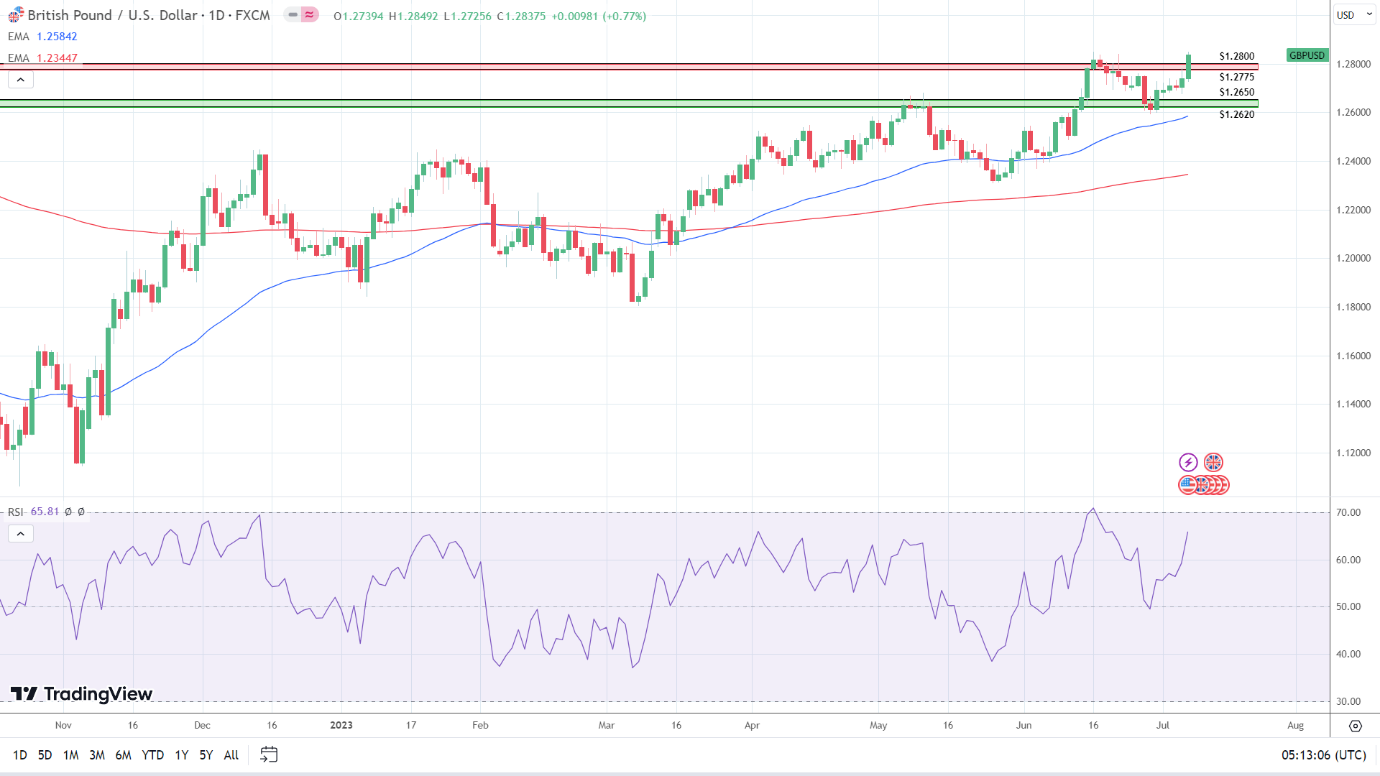Click the closing price C1.28375 value
This screenshot has width=1380, height=776.
(523, 16)
